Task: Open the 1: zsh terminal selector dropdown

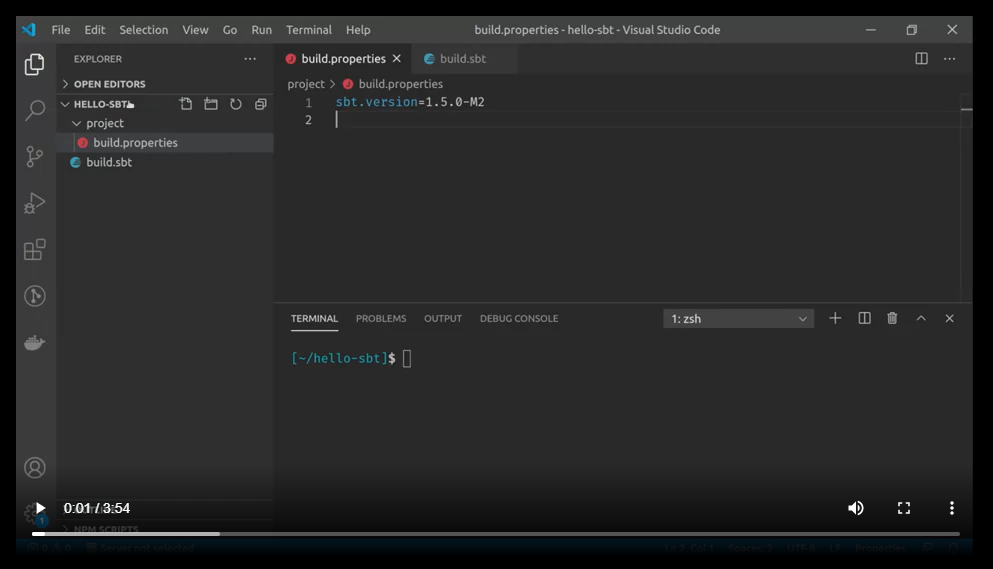Action: click(x=738, y=319)
